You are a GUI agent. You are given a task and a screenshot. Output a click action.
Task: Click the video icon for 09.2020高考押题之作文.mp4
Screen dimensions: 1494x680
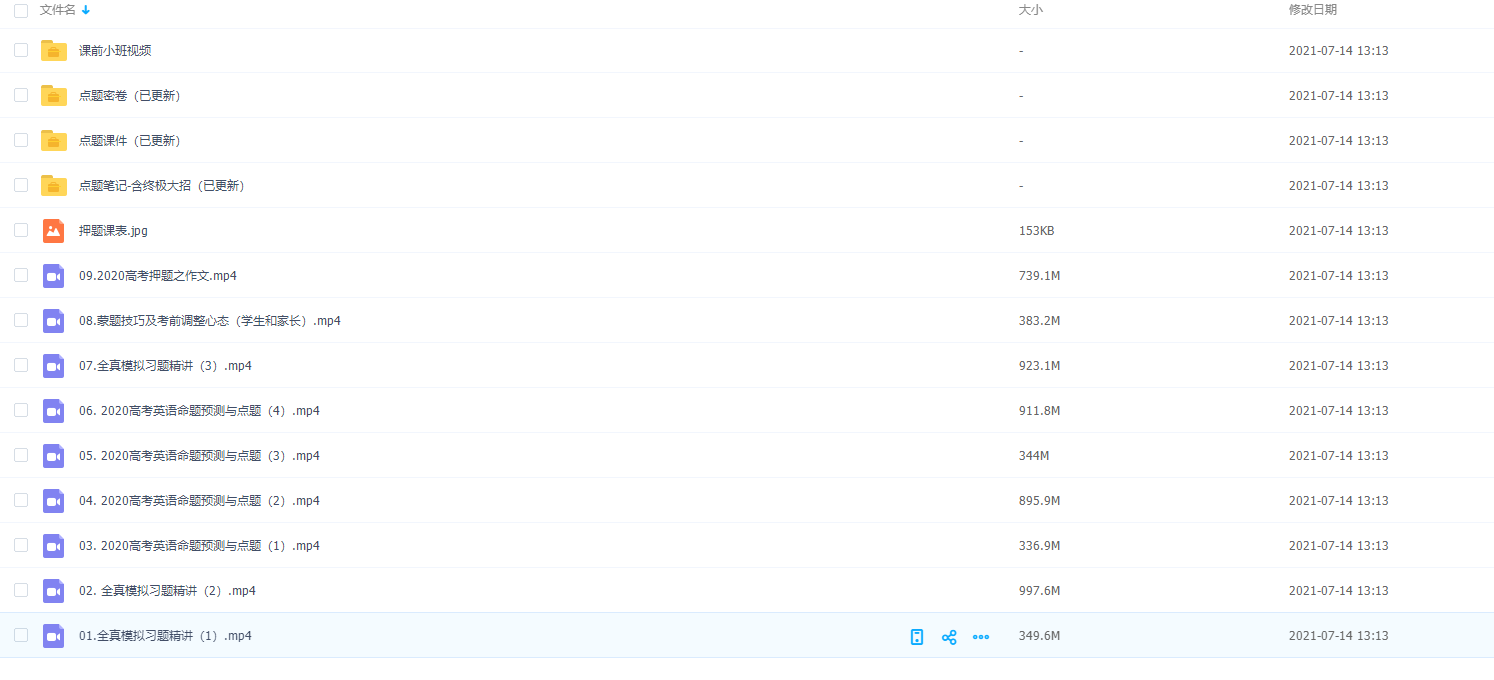[x=54, y=275]
